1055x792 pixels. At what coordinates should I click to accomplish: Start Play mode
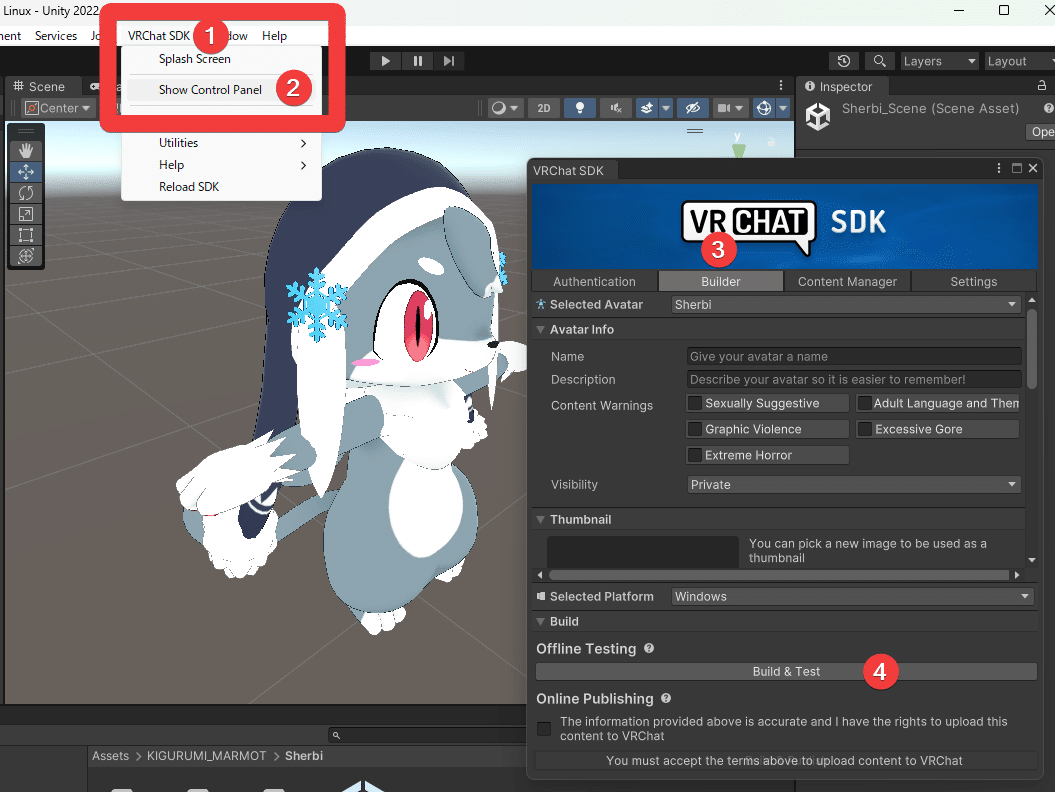(x=386, y=61)
